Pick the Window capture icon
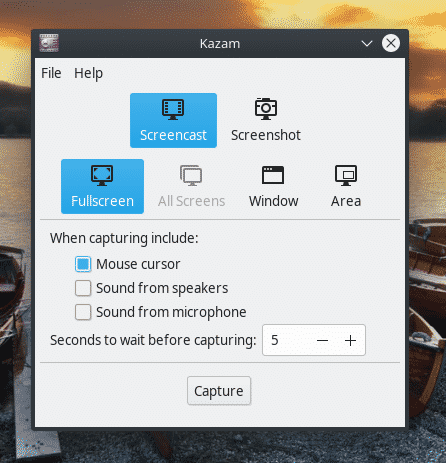Screen dimensions: 446x463 point(273,175)
